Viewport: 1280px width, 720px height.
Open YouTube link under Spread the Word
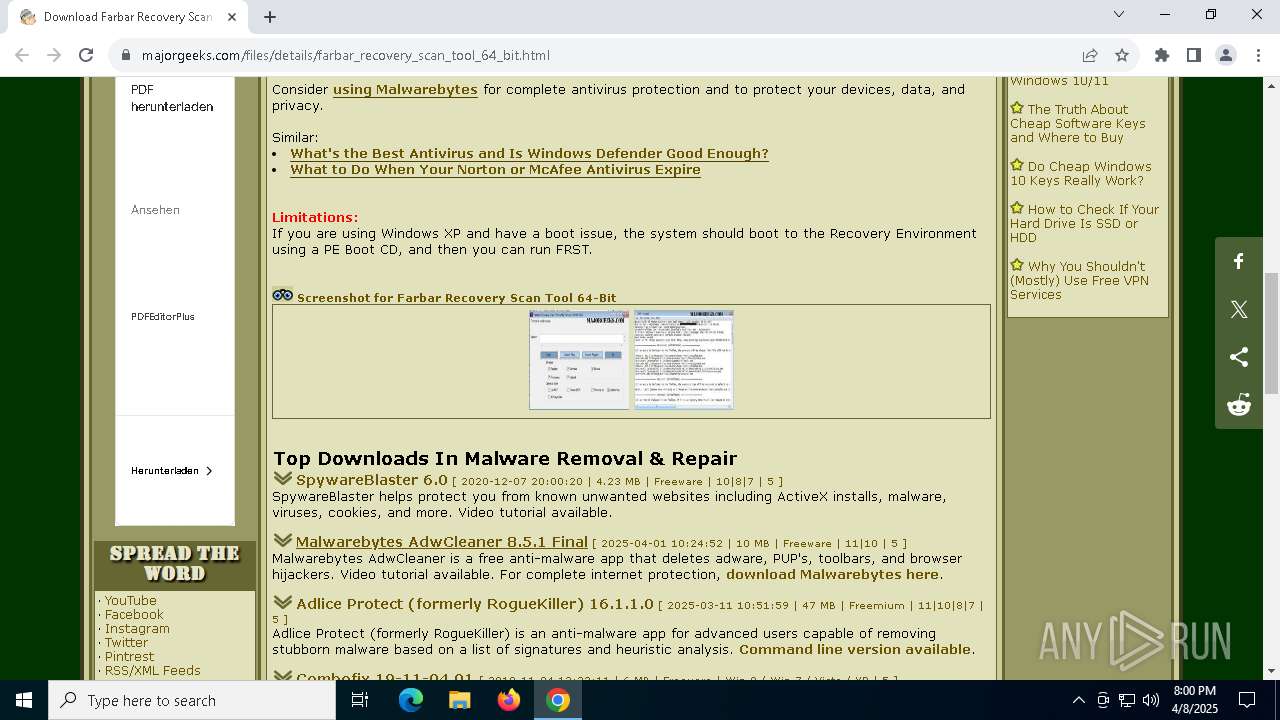tap(130, 600)
